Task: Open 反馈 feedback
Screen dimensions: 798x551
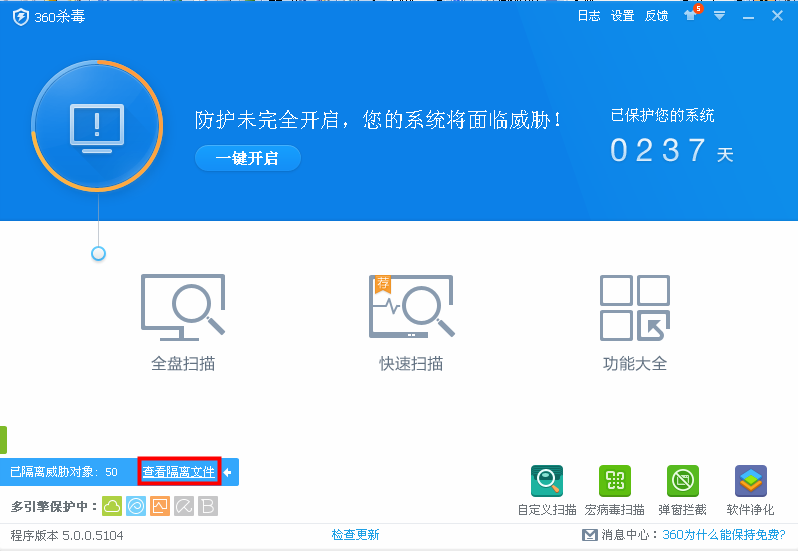Action: (656, 16)
